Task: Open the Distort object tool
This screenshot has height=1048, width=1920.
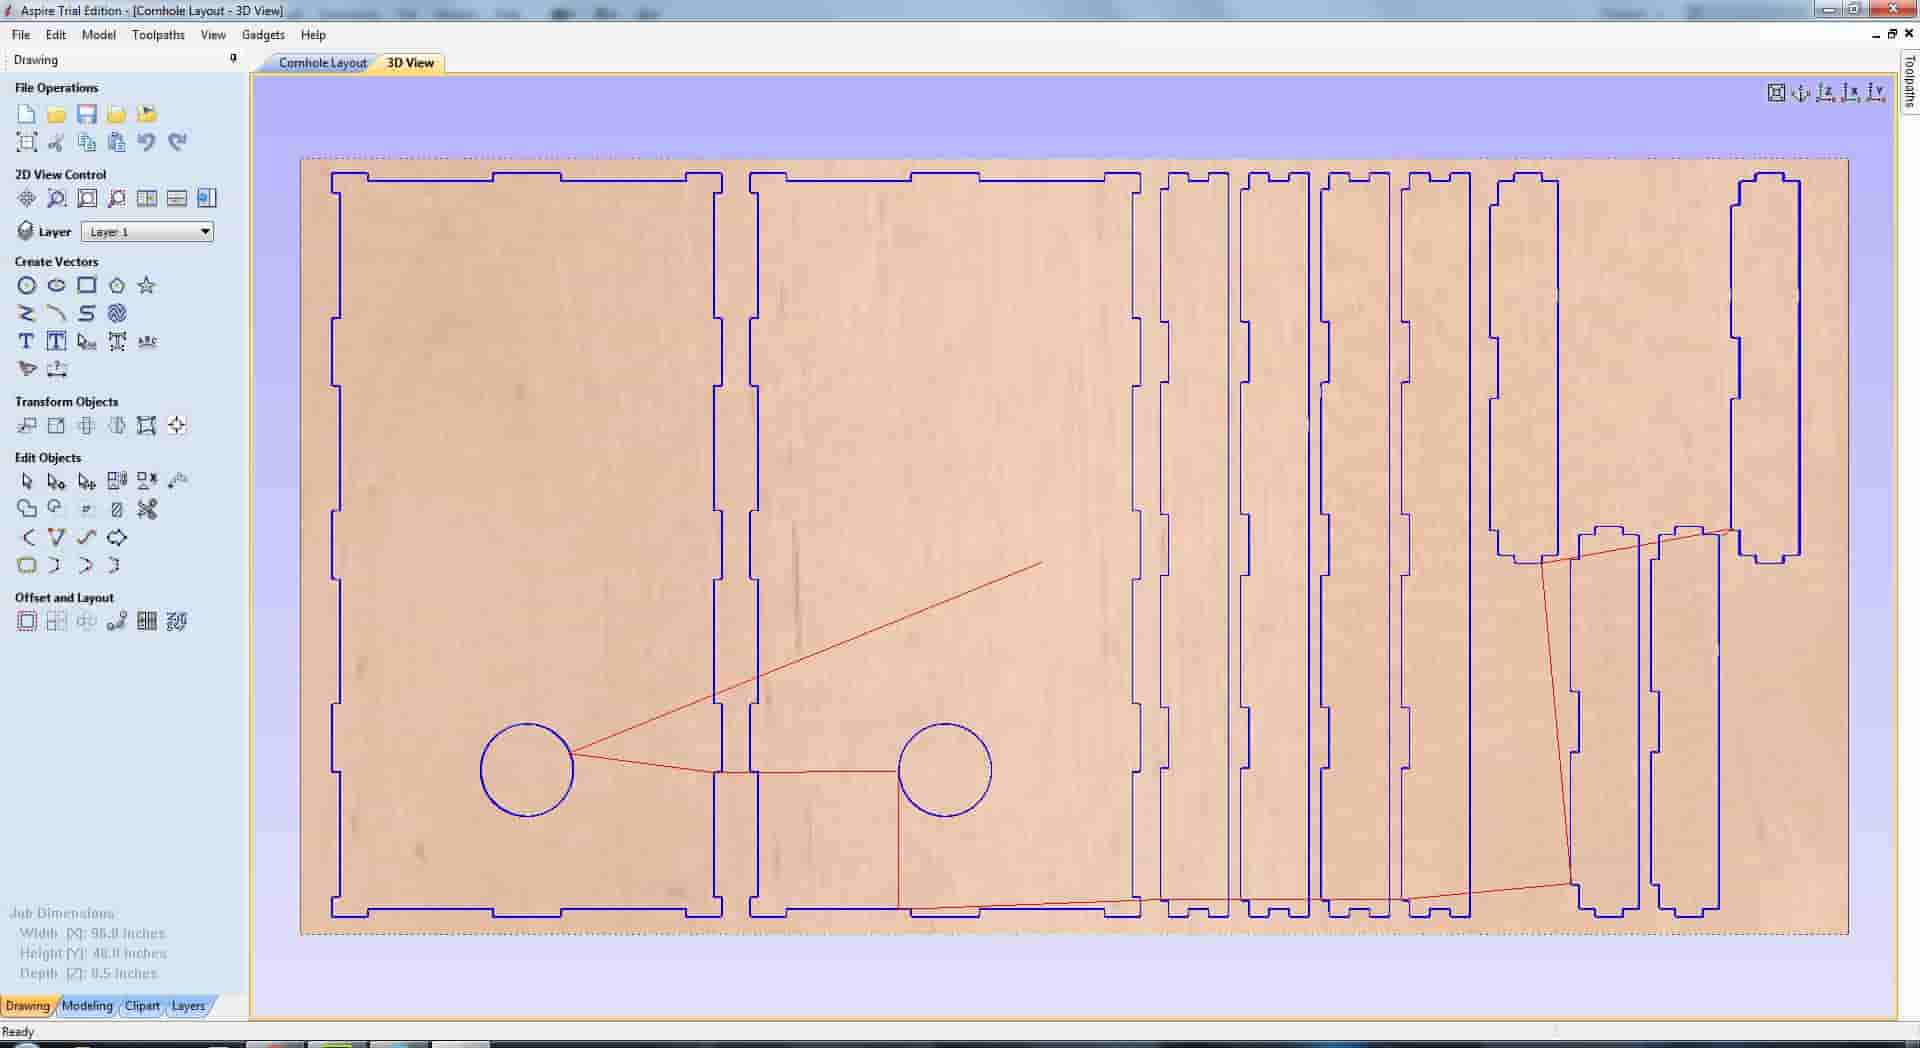Action: [147, 425]
